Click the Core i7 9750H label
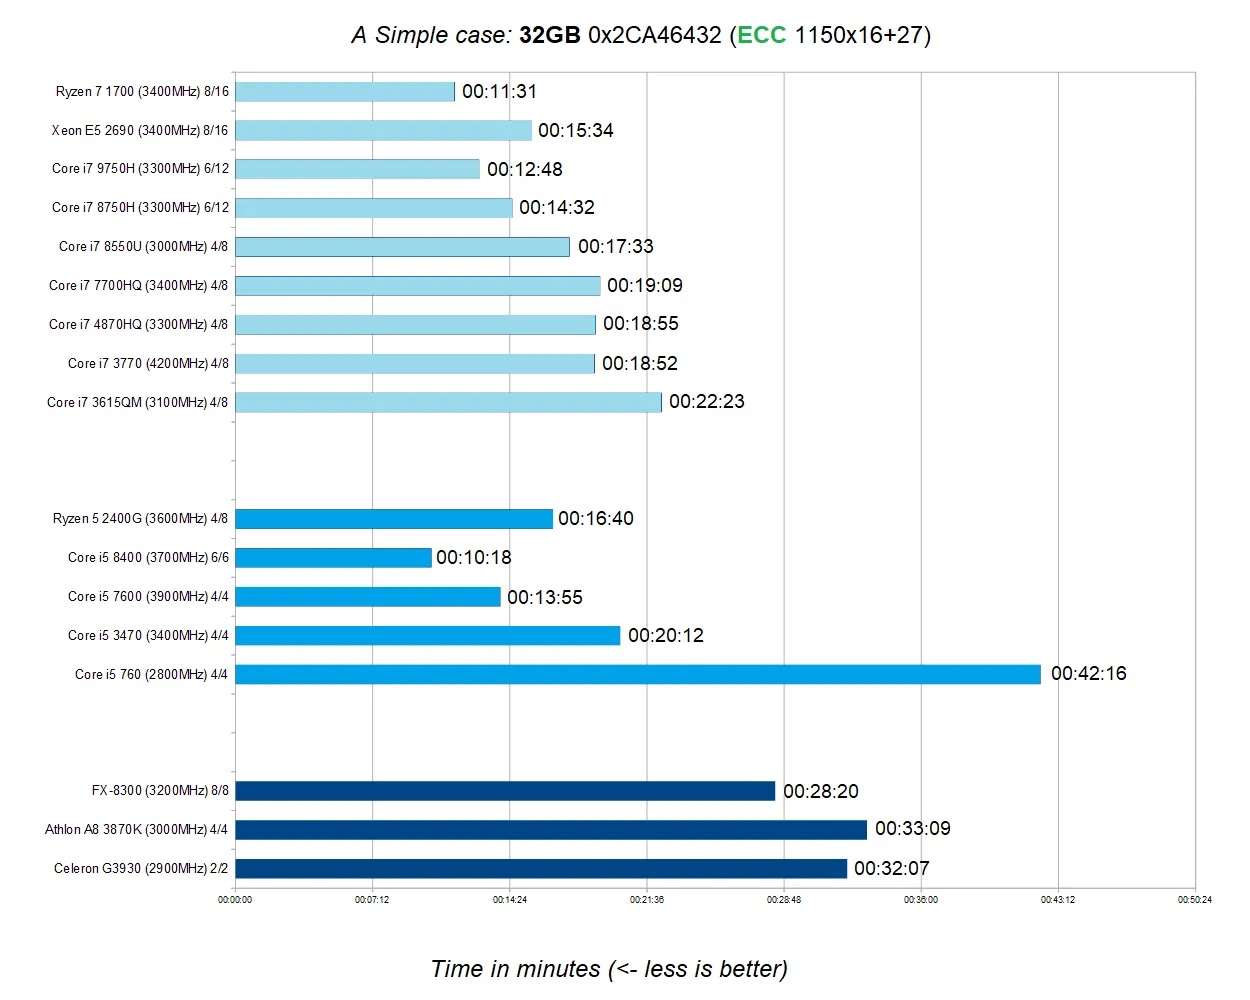 (140, 169)
